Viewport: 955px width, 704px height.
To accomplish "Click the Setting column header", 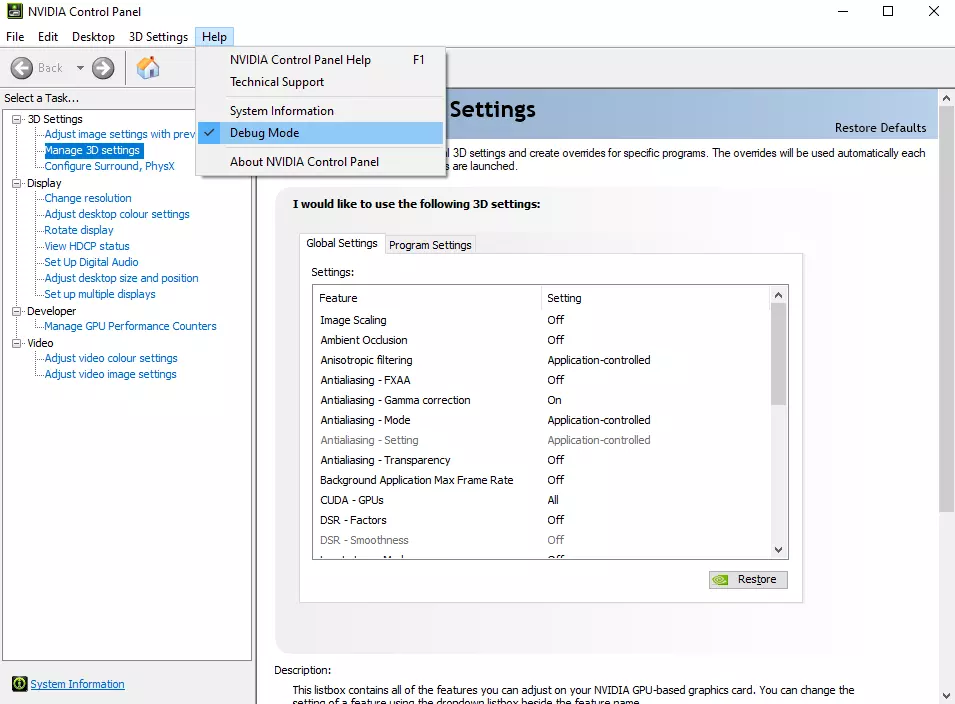I will tap(655, 298).
